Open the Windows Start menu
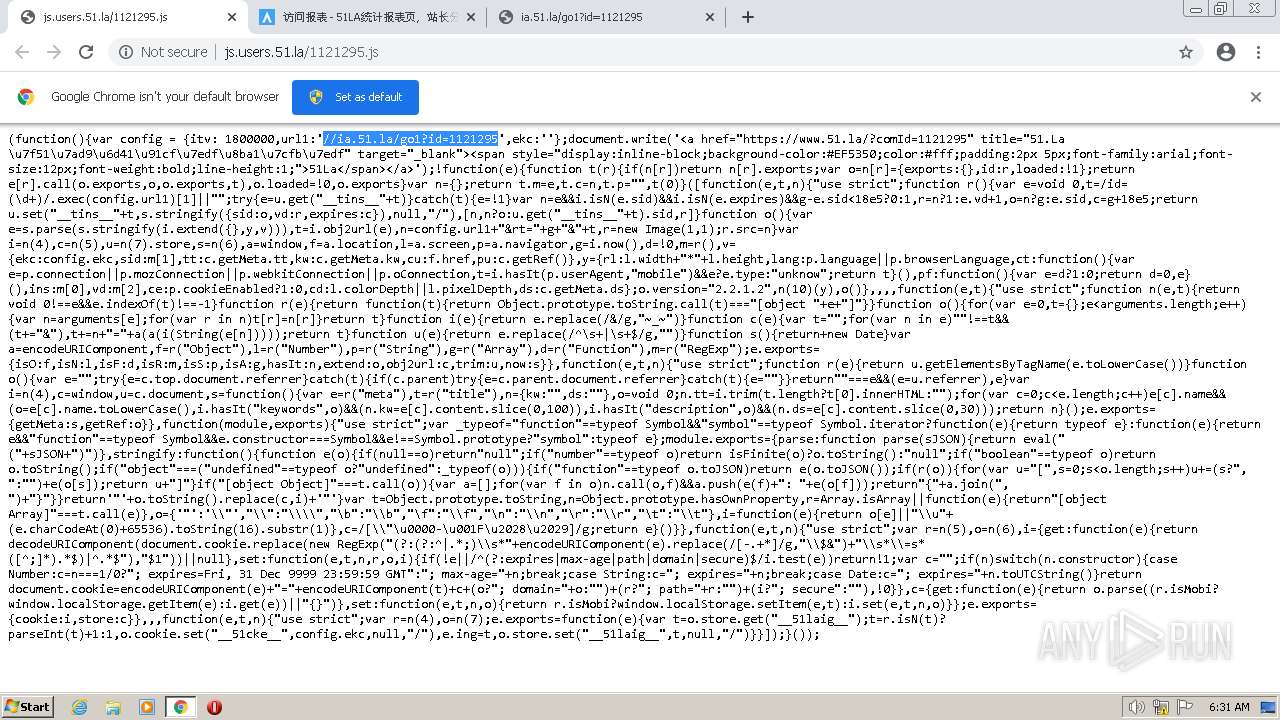Image resolution: width=1280 pixels, height=720 pixels. pyautogui.click(x=28, y=706)
